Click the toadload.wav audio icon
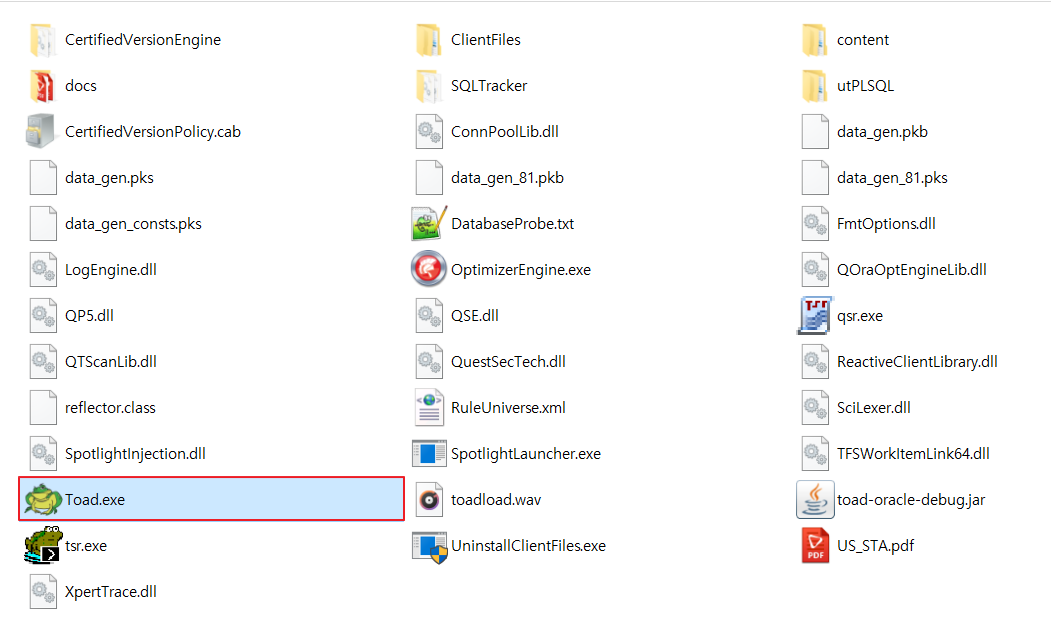The height and width of the screenshot is (627, 1051). pyautogui.click(x=429, y=500)
